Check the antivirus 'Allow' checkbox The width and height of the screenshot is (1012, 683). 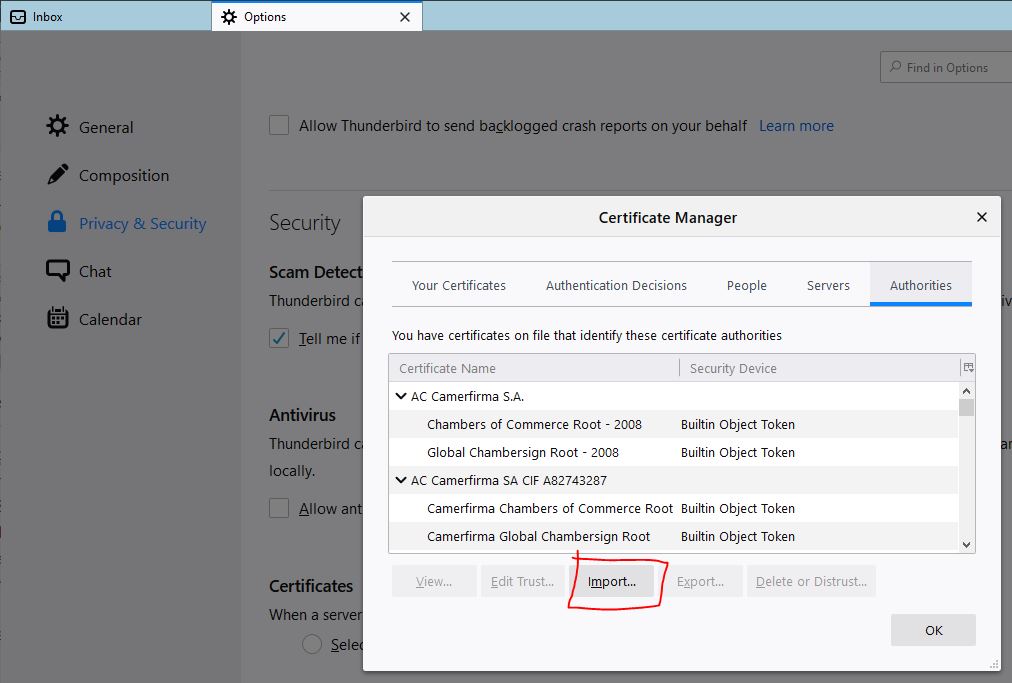point(280,509)
